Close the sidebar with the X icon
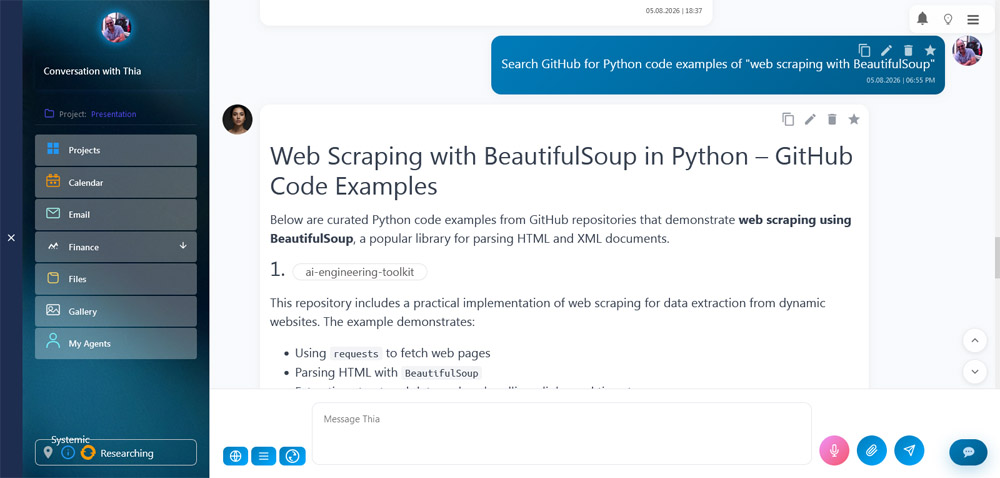 (x=11, y=238)
